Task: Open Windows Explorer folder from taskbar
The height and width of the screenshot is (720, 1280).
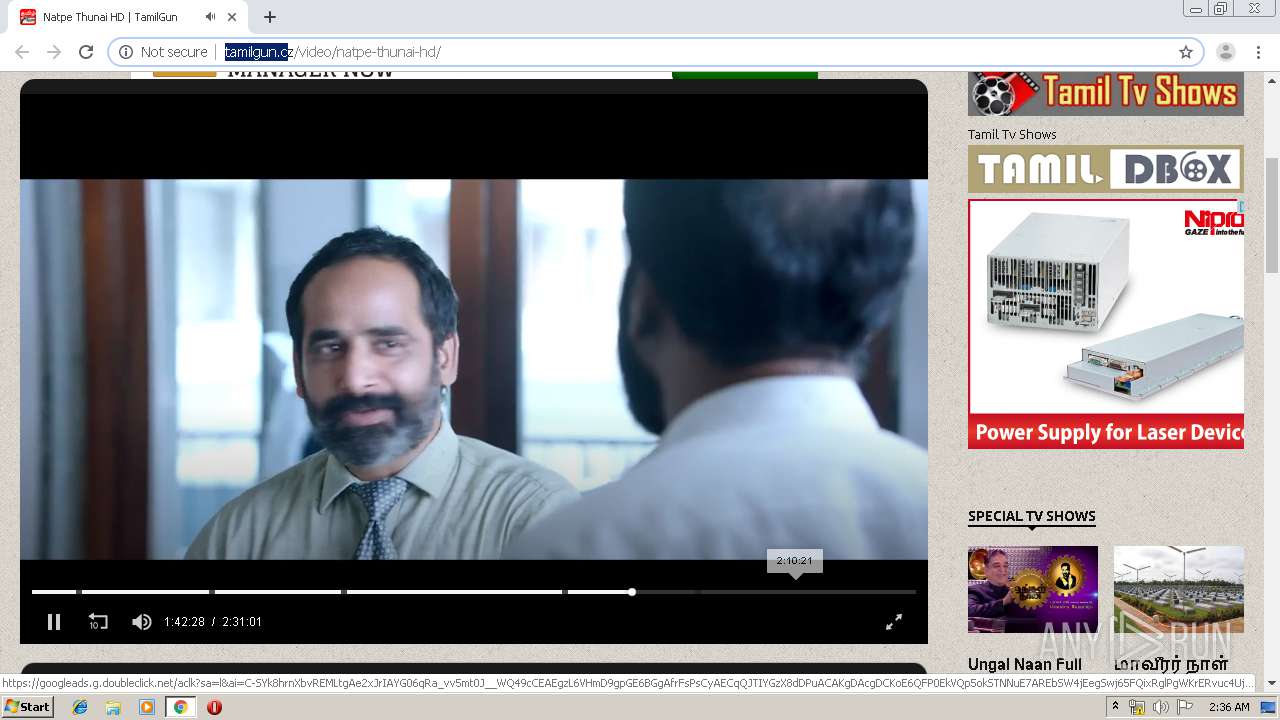Action: click(x=113, y=707)
